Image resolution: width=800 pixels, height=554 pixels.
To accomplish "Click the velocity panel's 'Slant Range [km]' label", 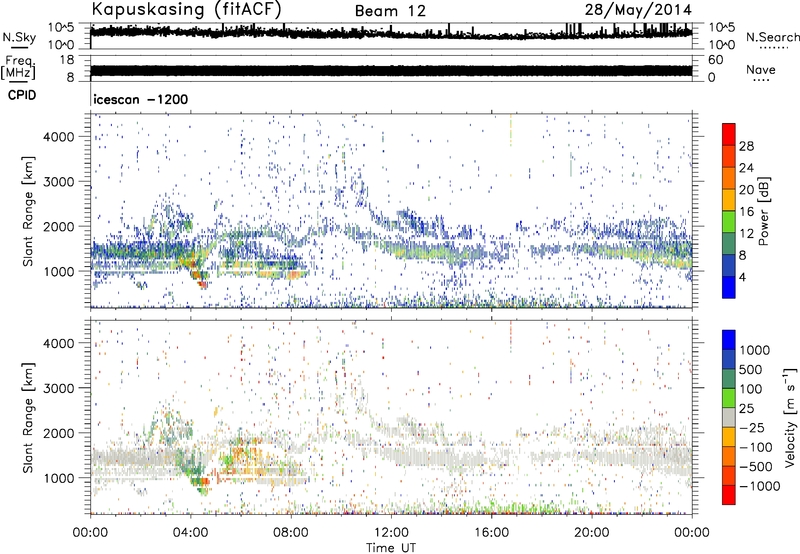I will pos(28,417).
